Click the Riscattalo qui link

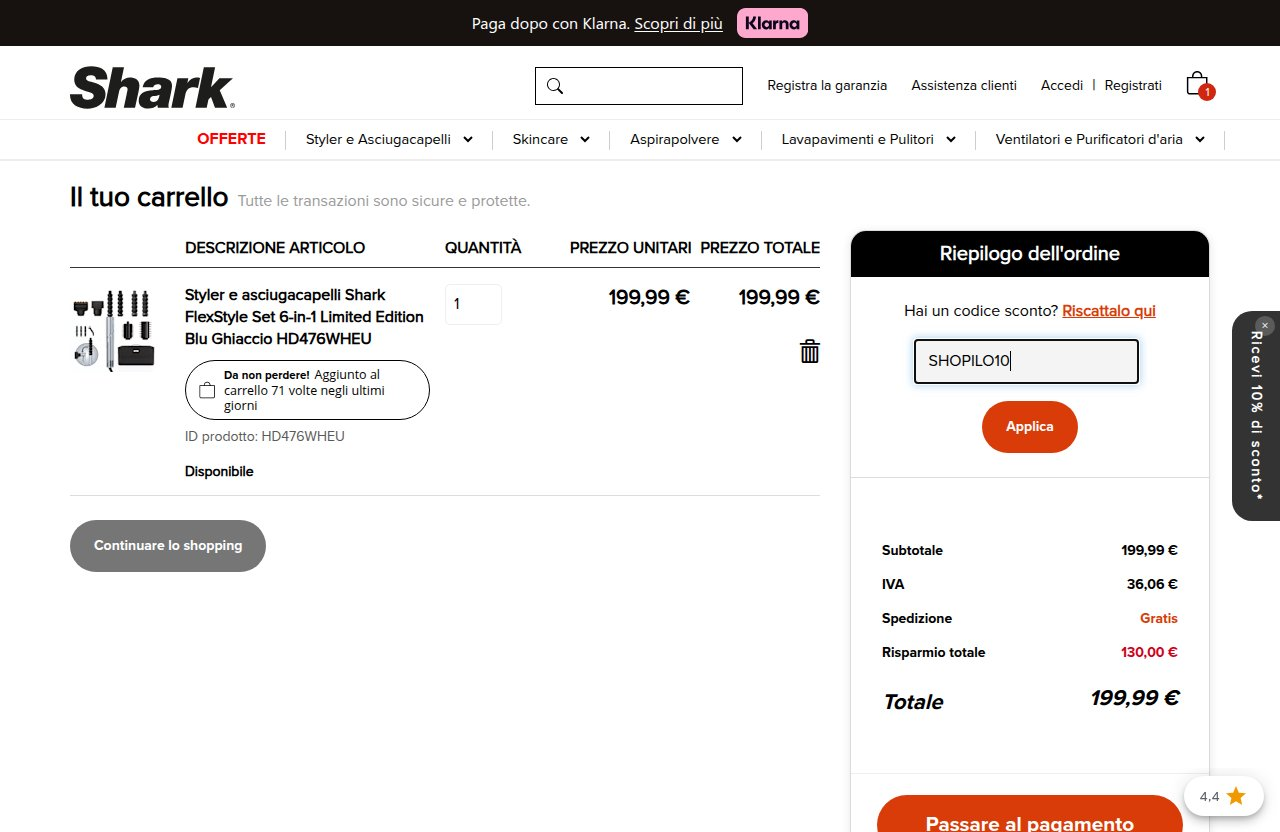coord(1109,311)
